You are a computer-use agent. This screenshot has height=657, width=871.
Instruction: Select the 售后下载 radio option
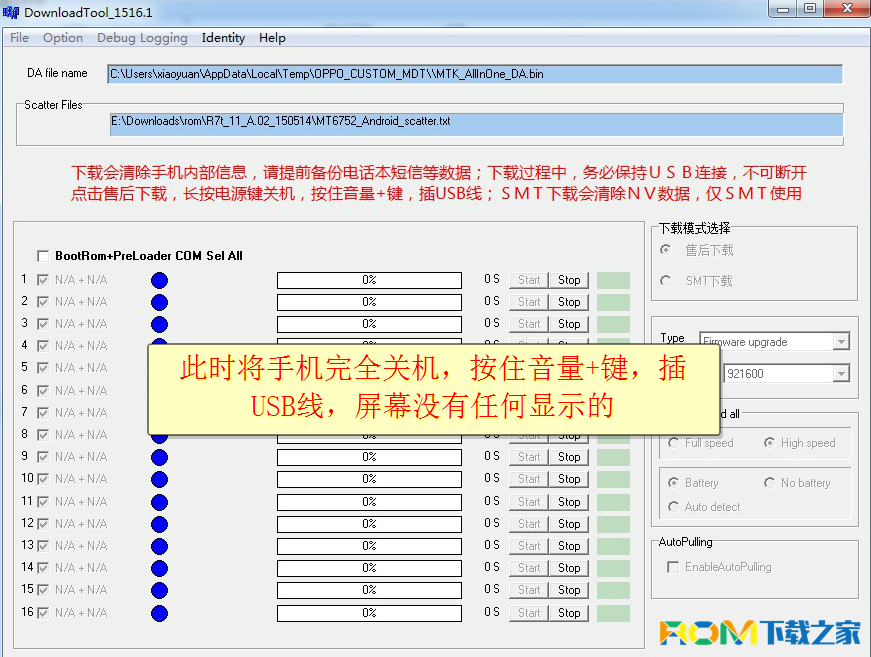coord(665,250)
